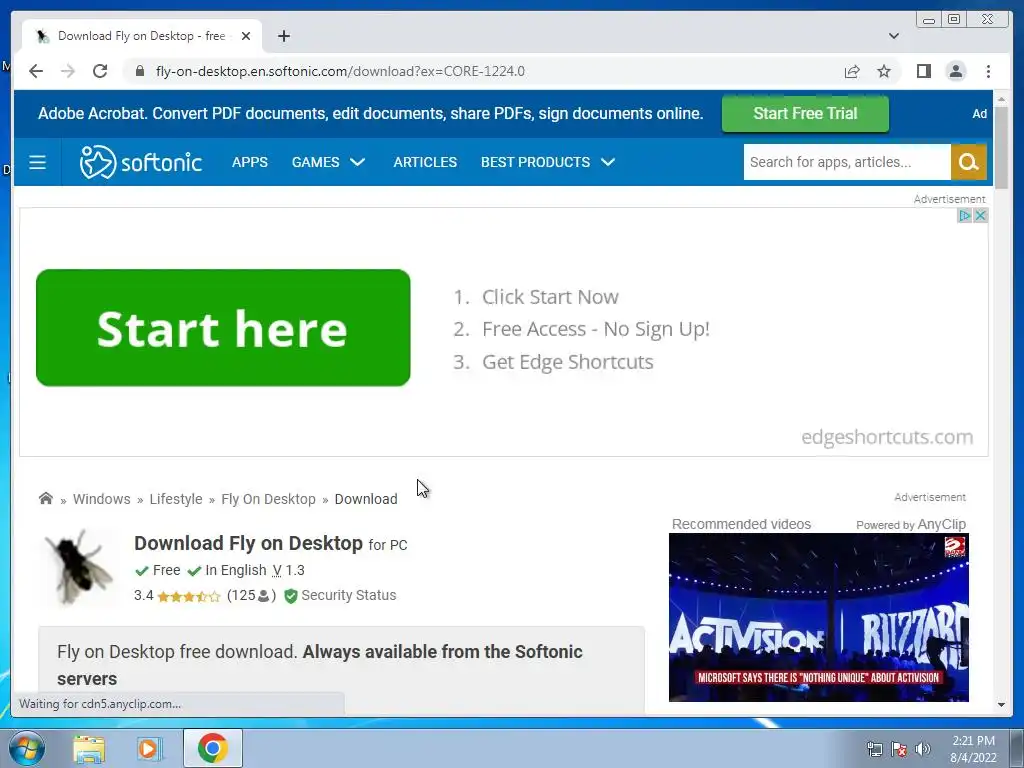Viewport: 1024px width, 768px height.
Task: Click the vertical scrollbar thumb
Action: pyautogui.click(x=1001, y=146)
